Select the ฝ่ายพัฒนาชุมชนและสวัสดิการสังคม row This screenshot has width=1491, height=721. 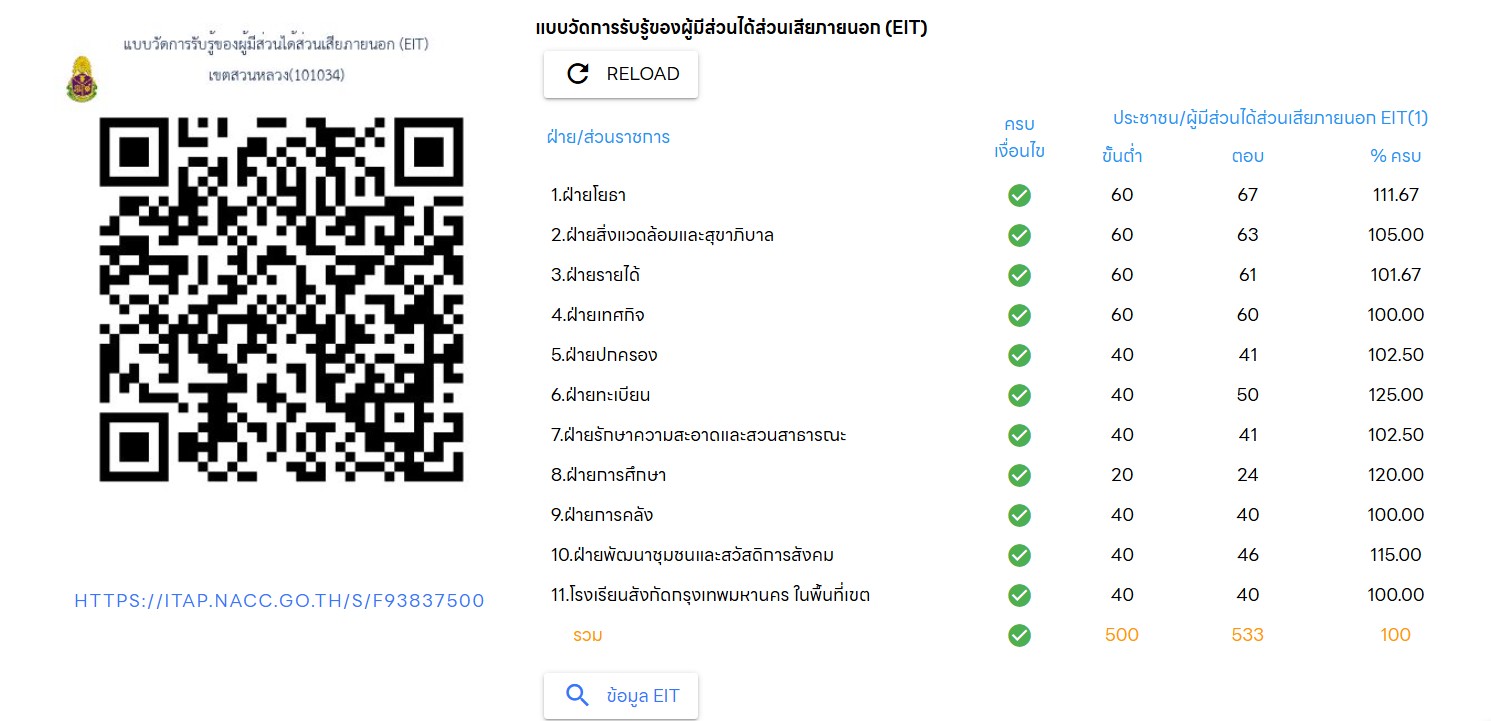(x=989, y=555)
